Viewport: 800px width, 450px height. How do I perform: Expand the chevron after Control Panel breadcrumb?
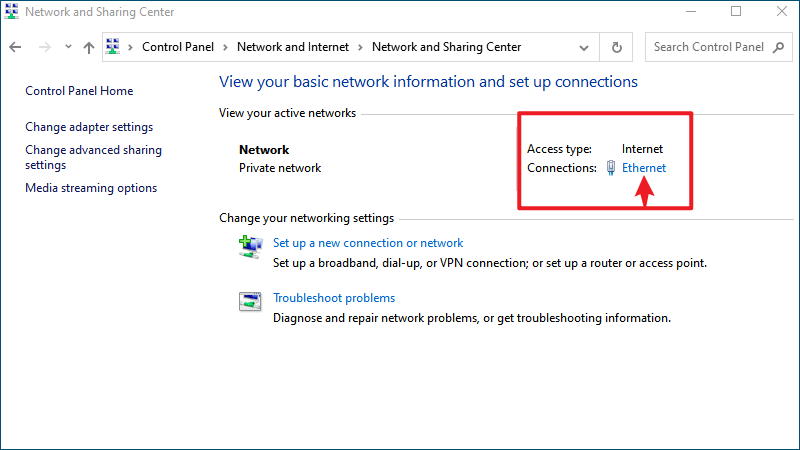(225, 47)
